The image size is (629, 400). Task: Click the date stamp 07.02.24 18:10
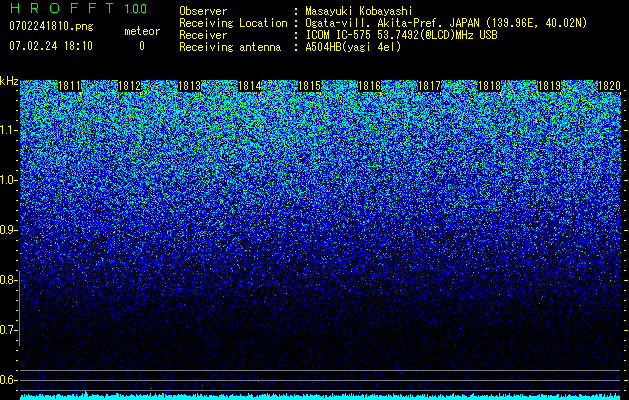(51, 46)
